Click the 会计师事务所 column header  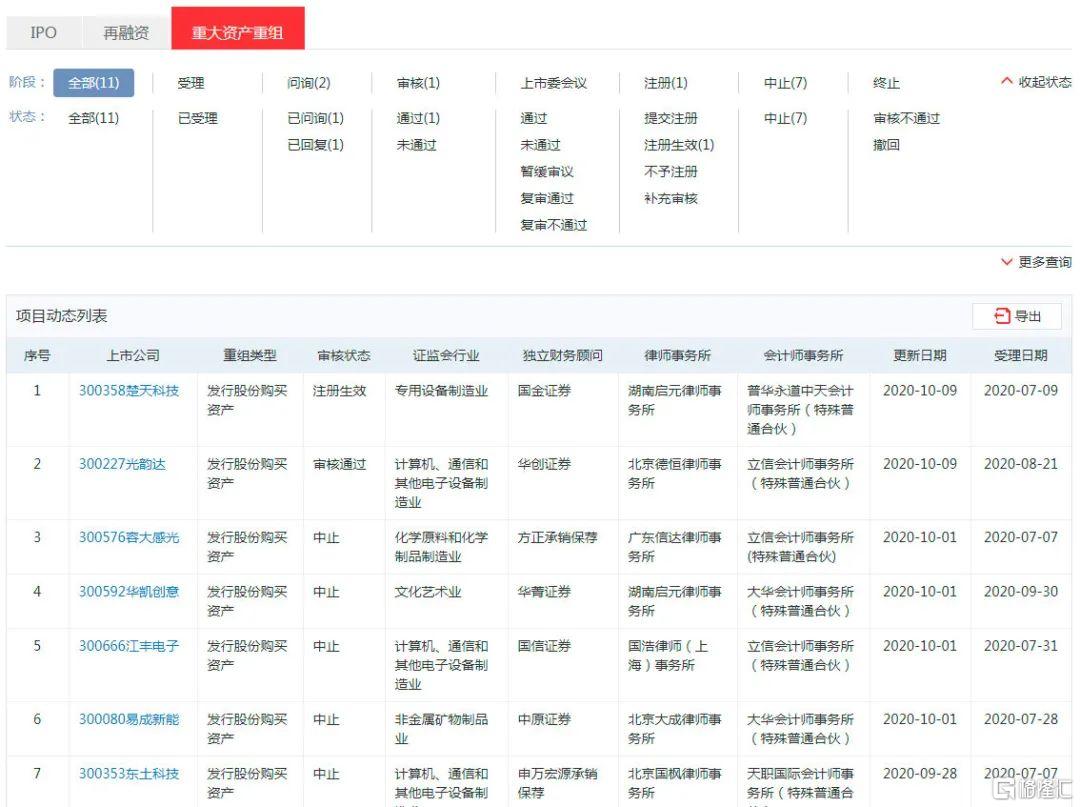pyautogui.click(x=803, y=355)
